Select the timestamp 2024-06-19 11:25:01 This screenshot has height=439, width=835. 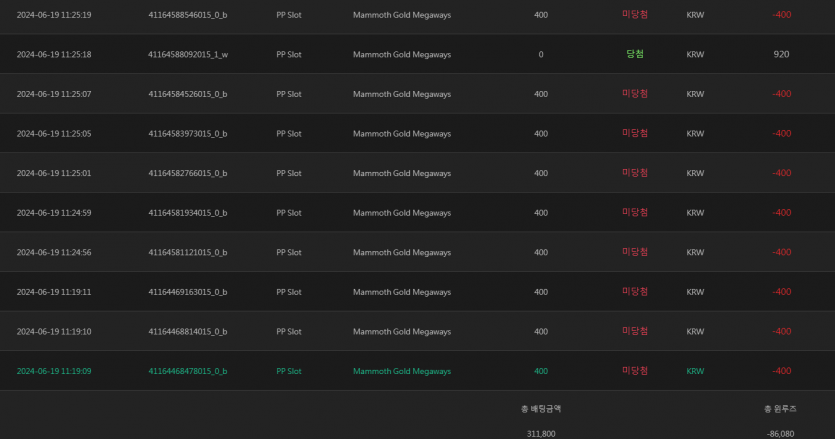pos(54,173)
